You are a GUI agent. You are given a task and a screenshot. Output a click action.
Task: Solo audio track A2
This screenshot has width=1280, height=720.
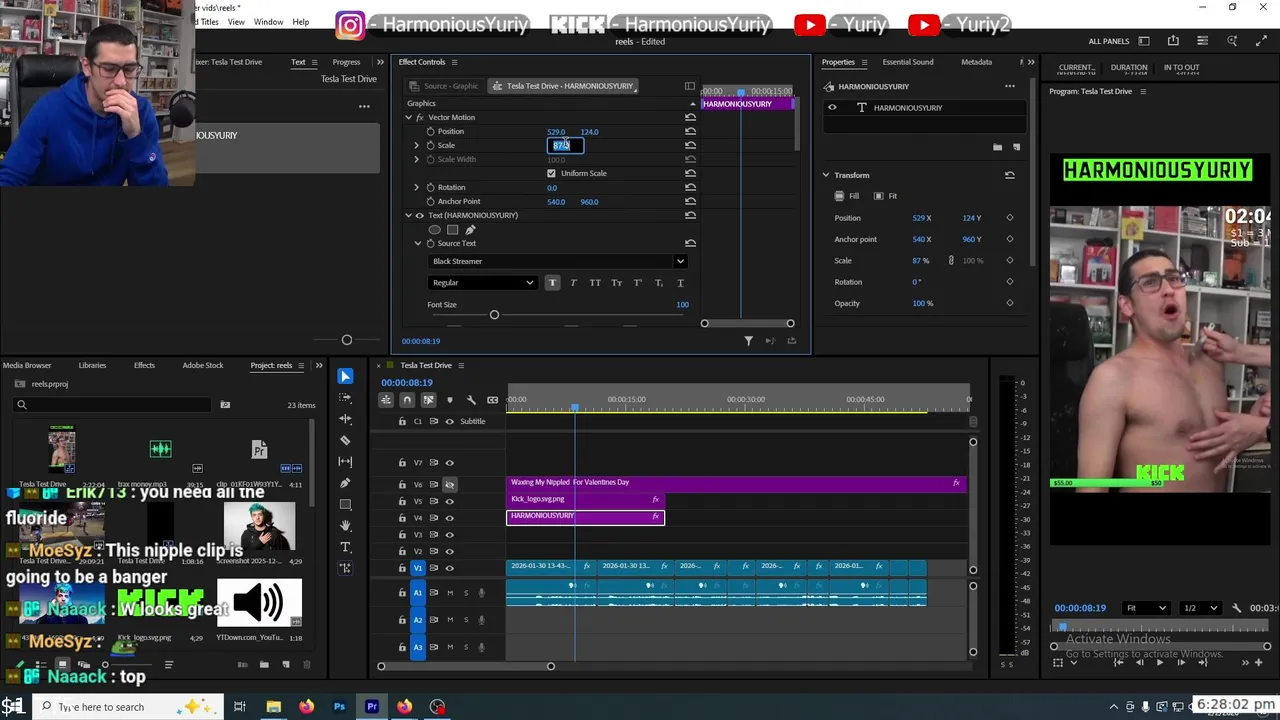pos(465,620)
